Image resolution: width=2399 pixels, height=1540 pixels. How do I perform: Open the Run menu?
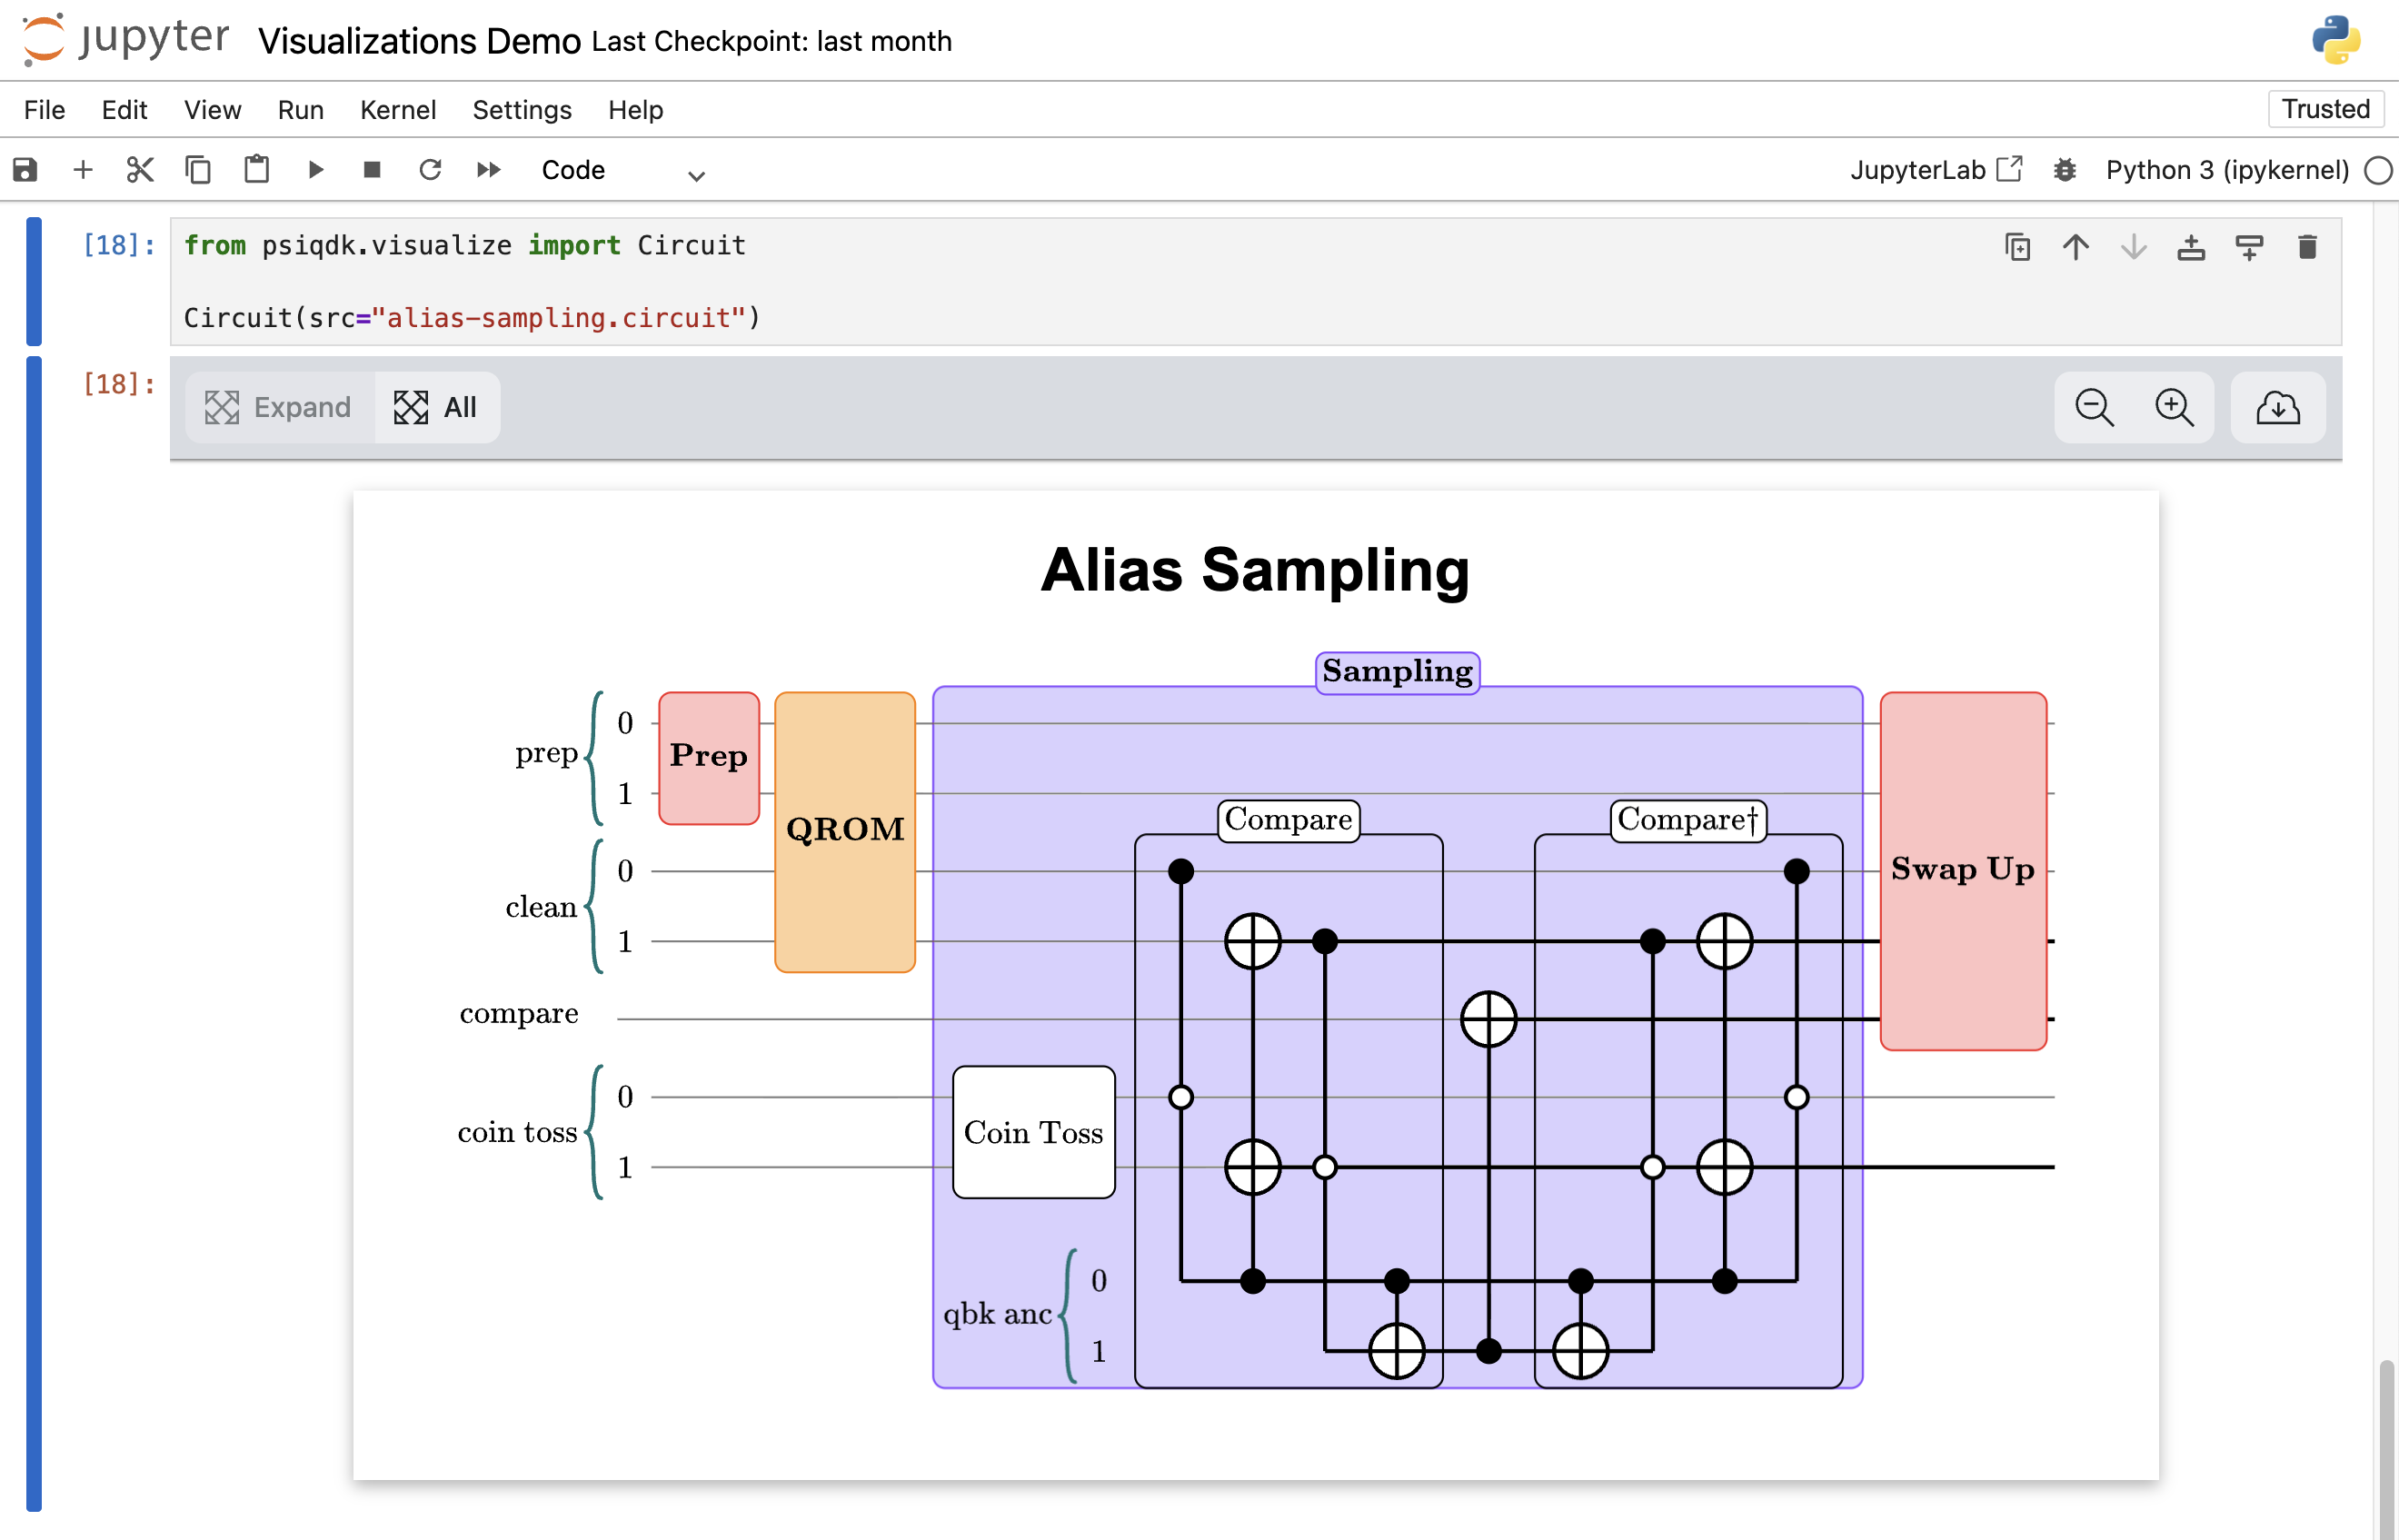[301, 110]
